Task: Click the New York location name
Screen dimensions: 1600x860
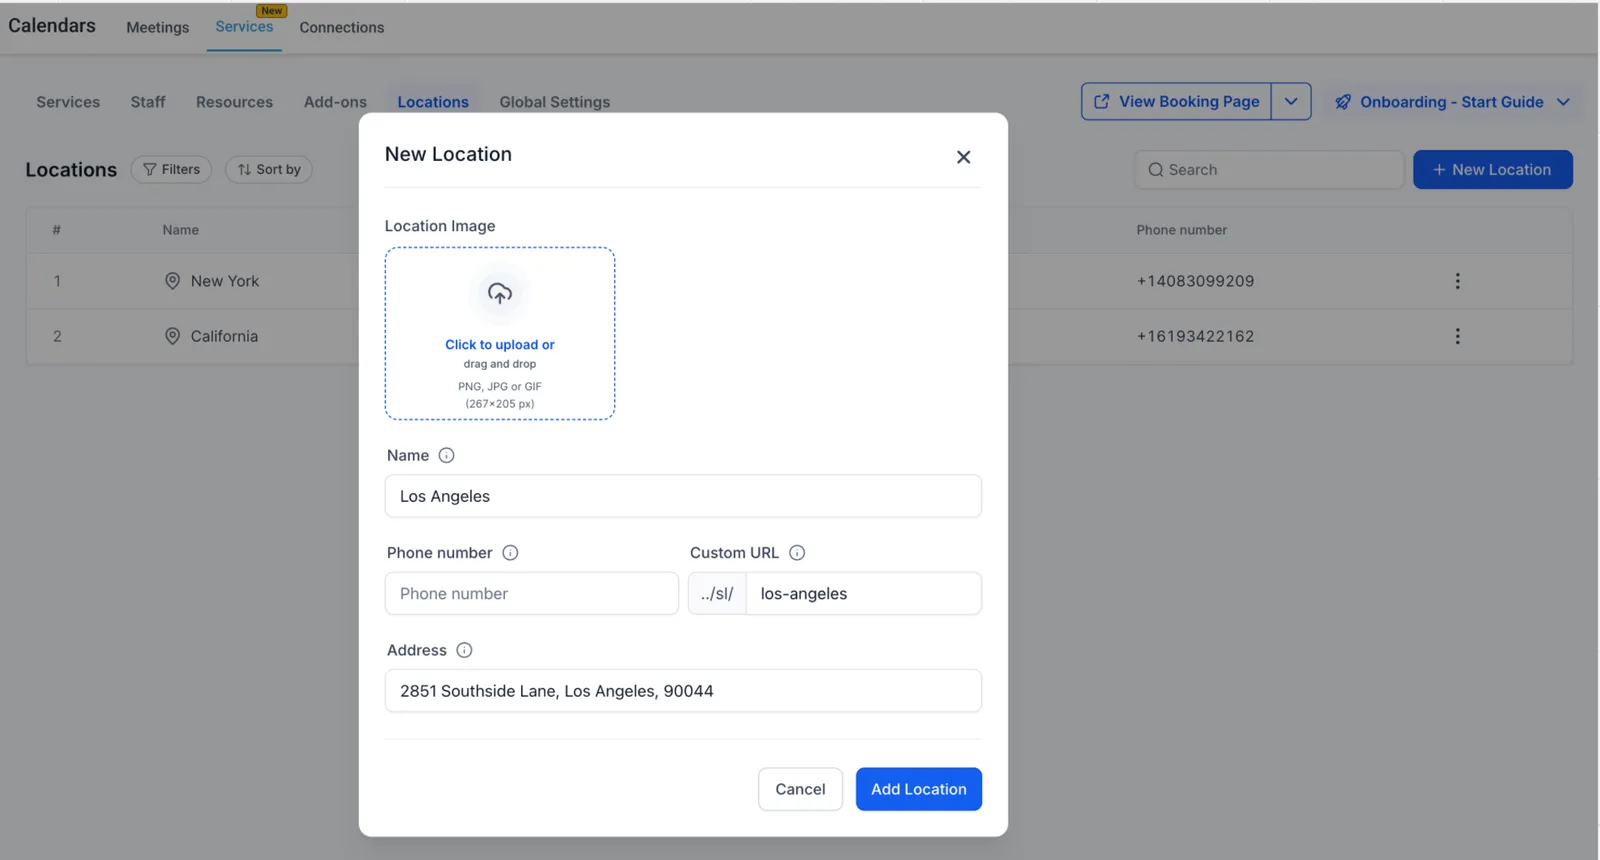Action: tap(225, 281)
